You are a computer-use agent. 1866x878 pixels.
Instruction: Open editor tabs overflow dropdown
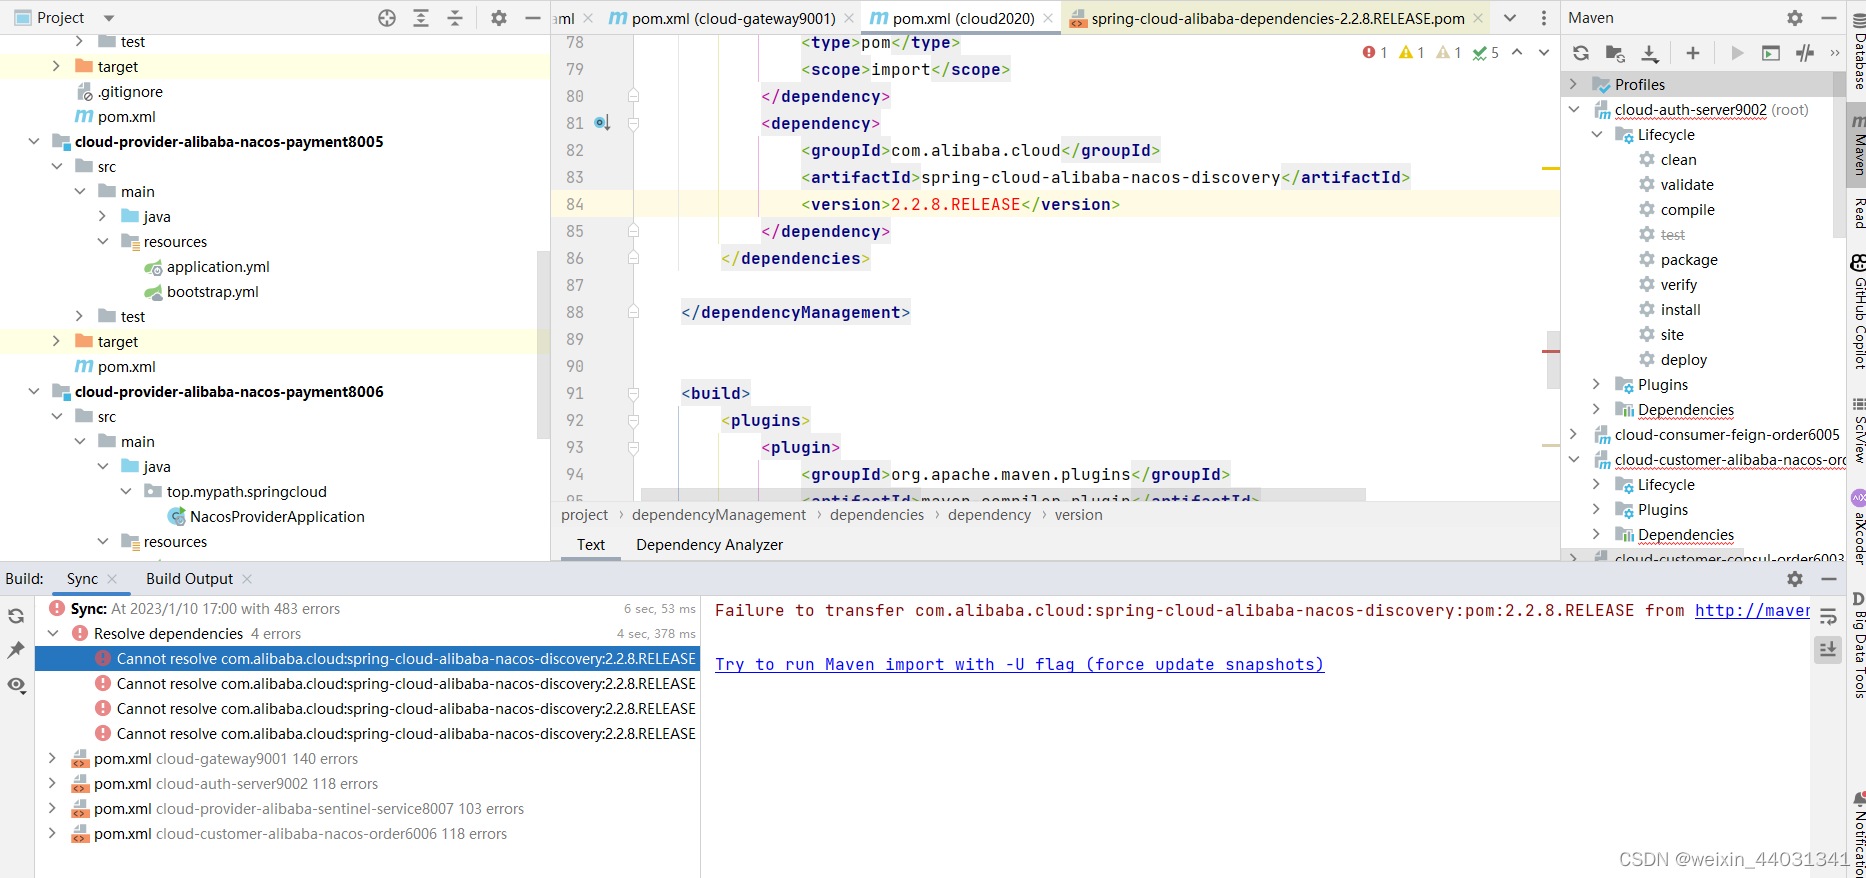click(1510, 18)
